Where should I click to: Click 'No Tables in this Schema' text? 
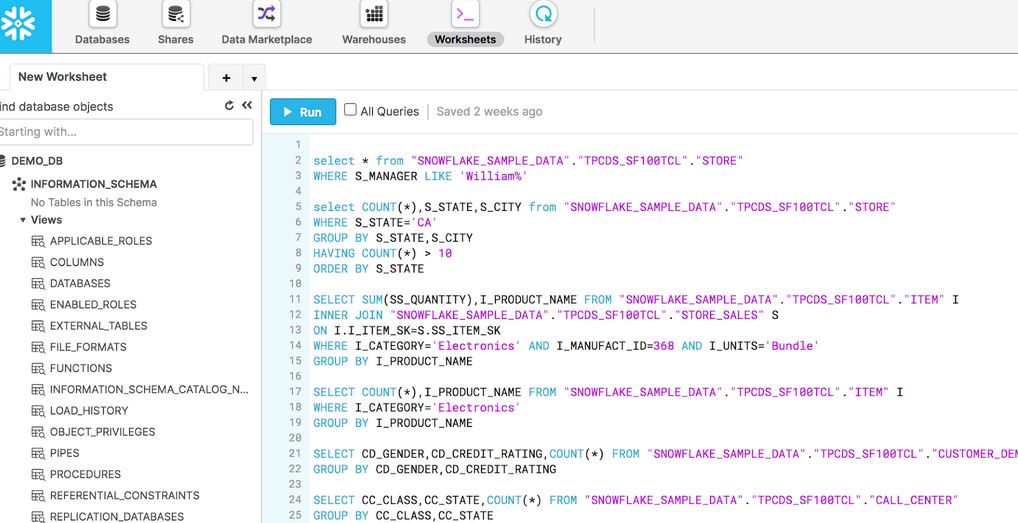[x=93, y=202]
